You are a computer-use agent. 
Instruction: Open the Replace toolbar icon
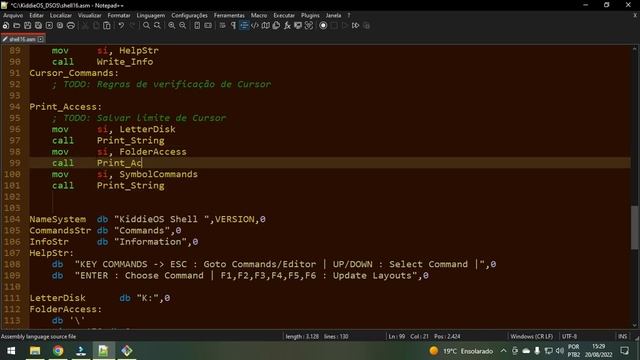click(x=157, y=25)
